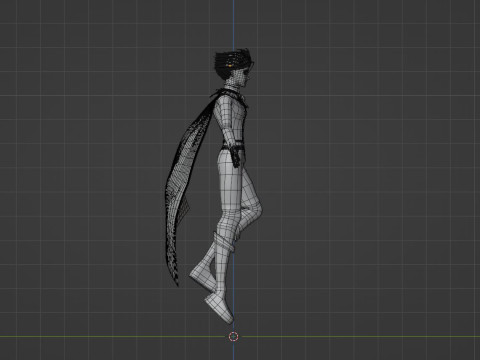Click the dark gloved hand of the character
The height and width of the screenshot is (360, 480).
click(x=236, y=157)
